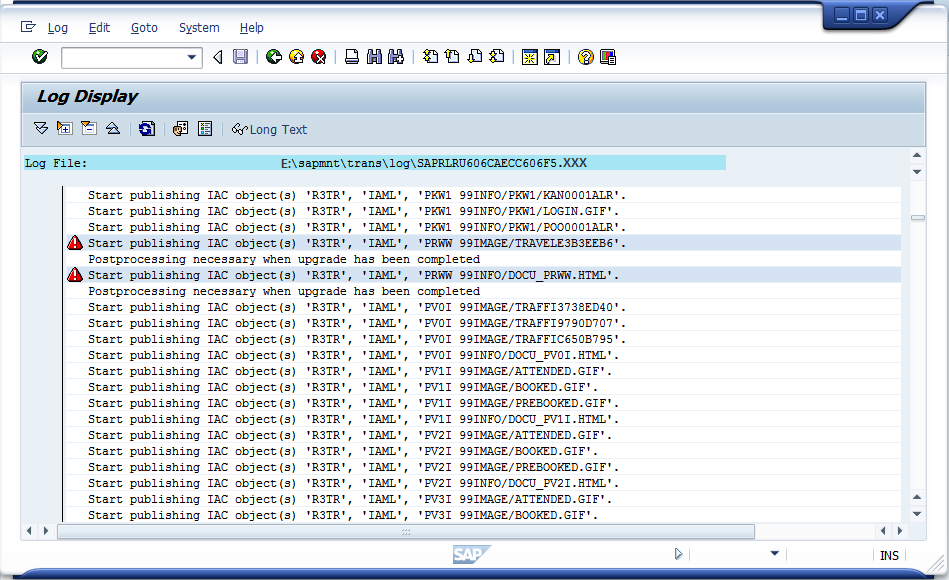Click the vertical scrollbar up arrow at top
Screen dimensions: 949x580
tap(917, 156)
